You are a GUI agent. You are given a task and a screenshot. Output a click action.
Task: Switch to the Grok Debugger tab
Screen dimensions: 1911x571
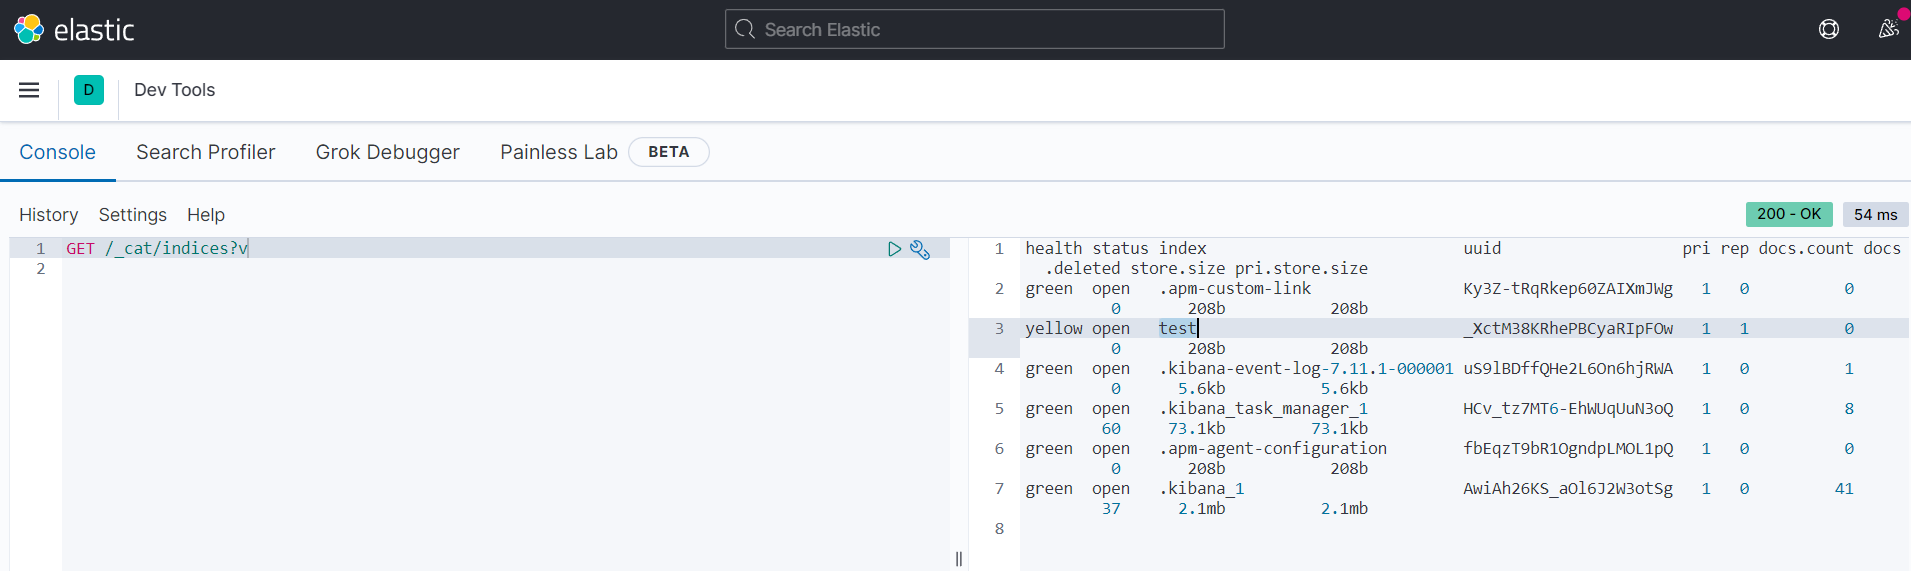point(388,152)
